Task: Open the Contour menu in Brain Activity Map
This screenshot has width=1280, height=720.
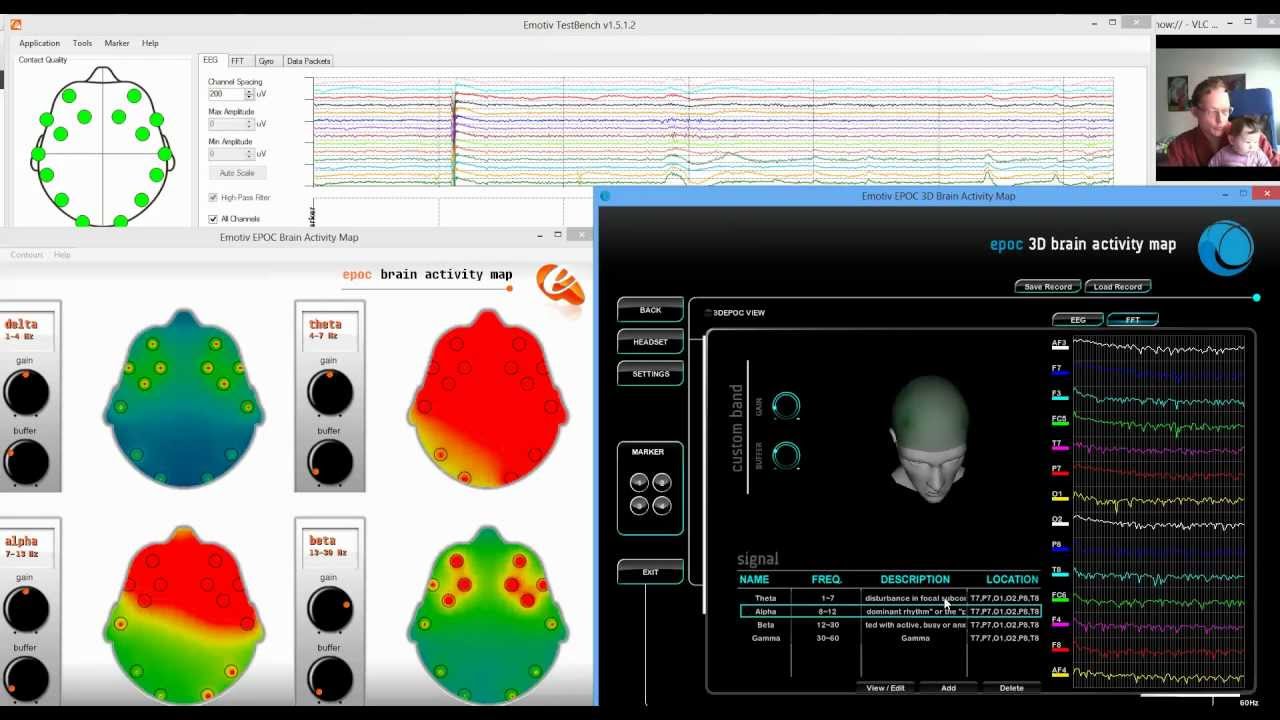Action: [27, 255]
